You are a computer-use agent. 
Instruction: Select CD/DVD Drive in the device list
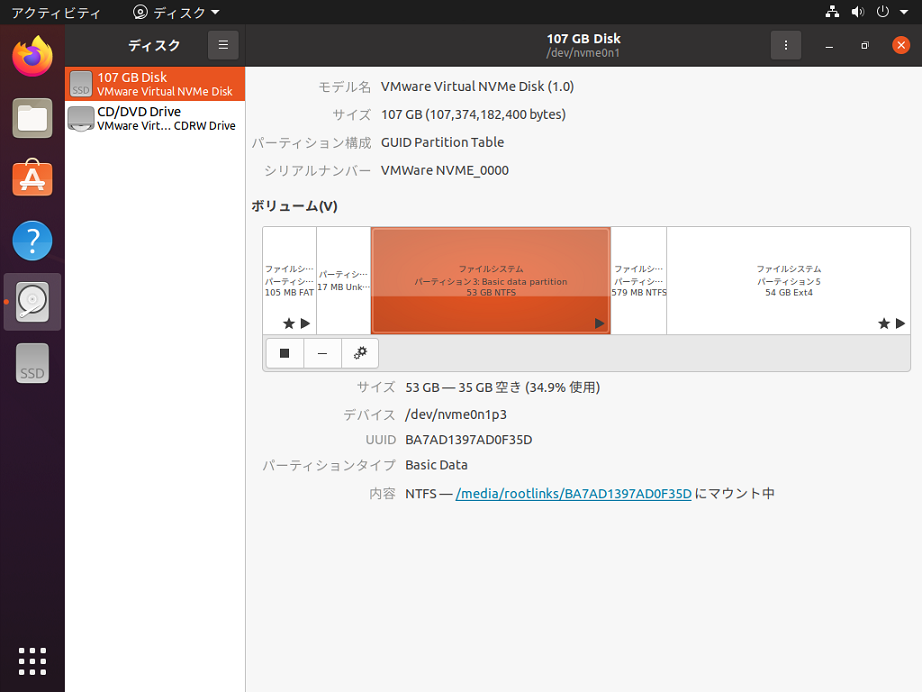155,118
